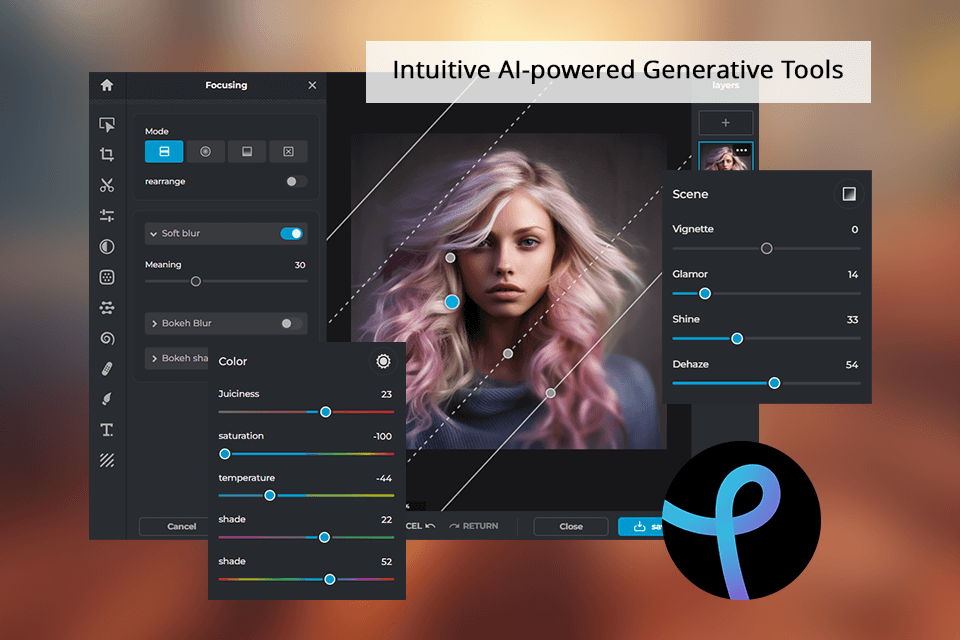Set the Juiciness slider handle
The image size is (960, 640).
point(326,412)
